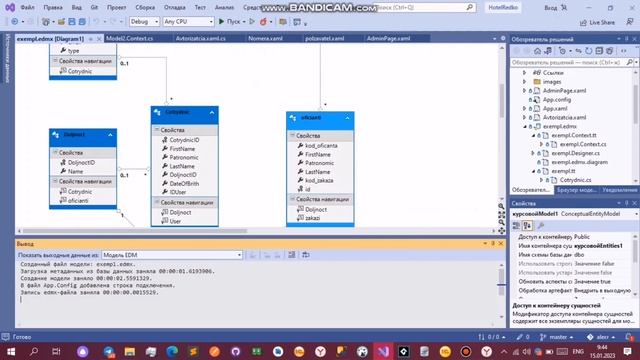Toggle auto-hide pin of Solution Explorer panel

pos(627,39)
